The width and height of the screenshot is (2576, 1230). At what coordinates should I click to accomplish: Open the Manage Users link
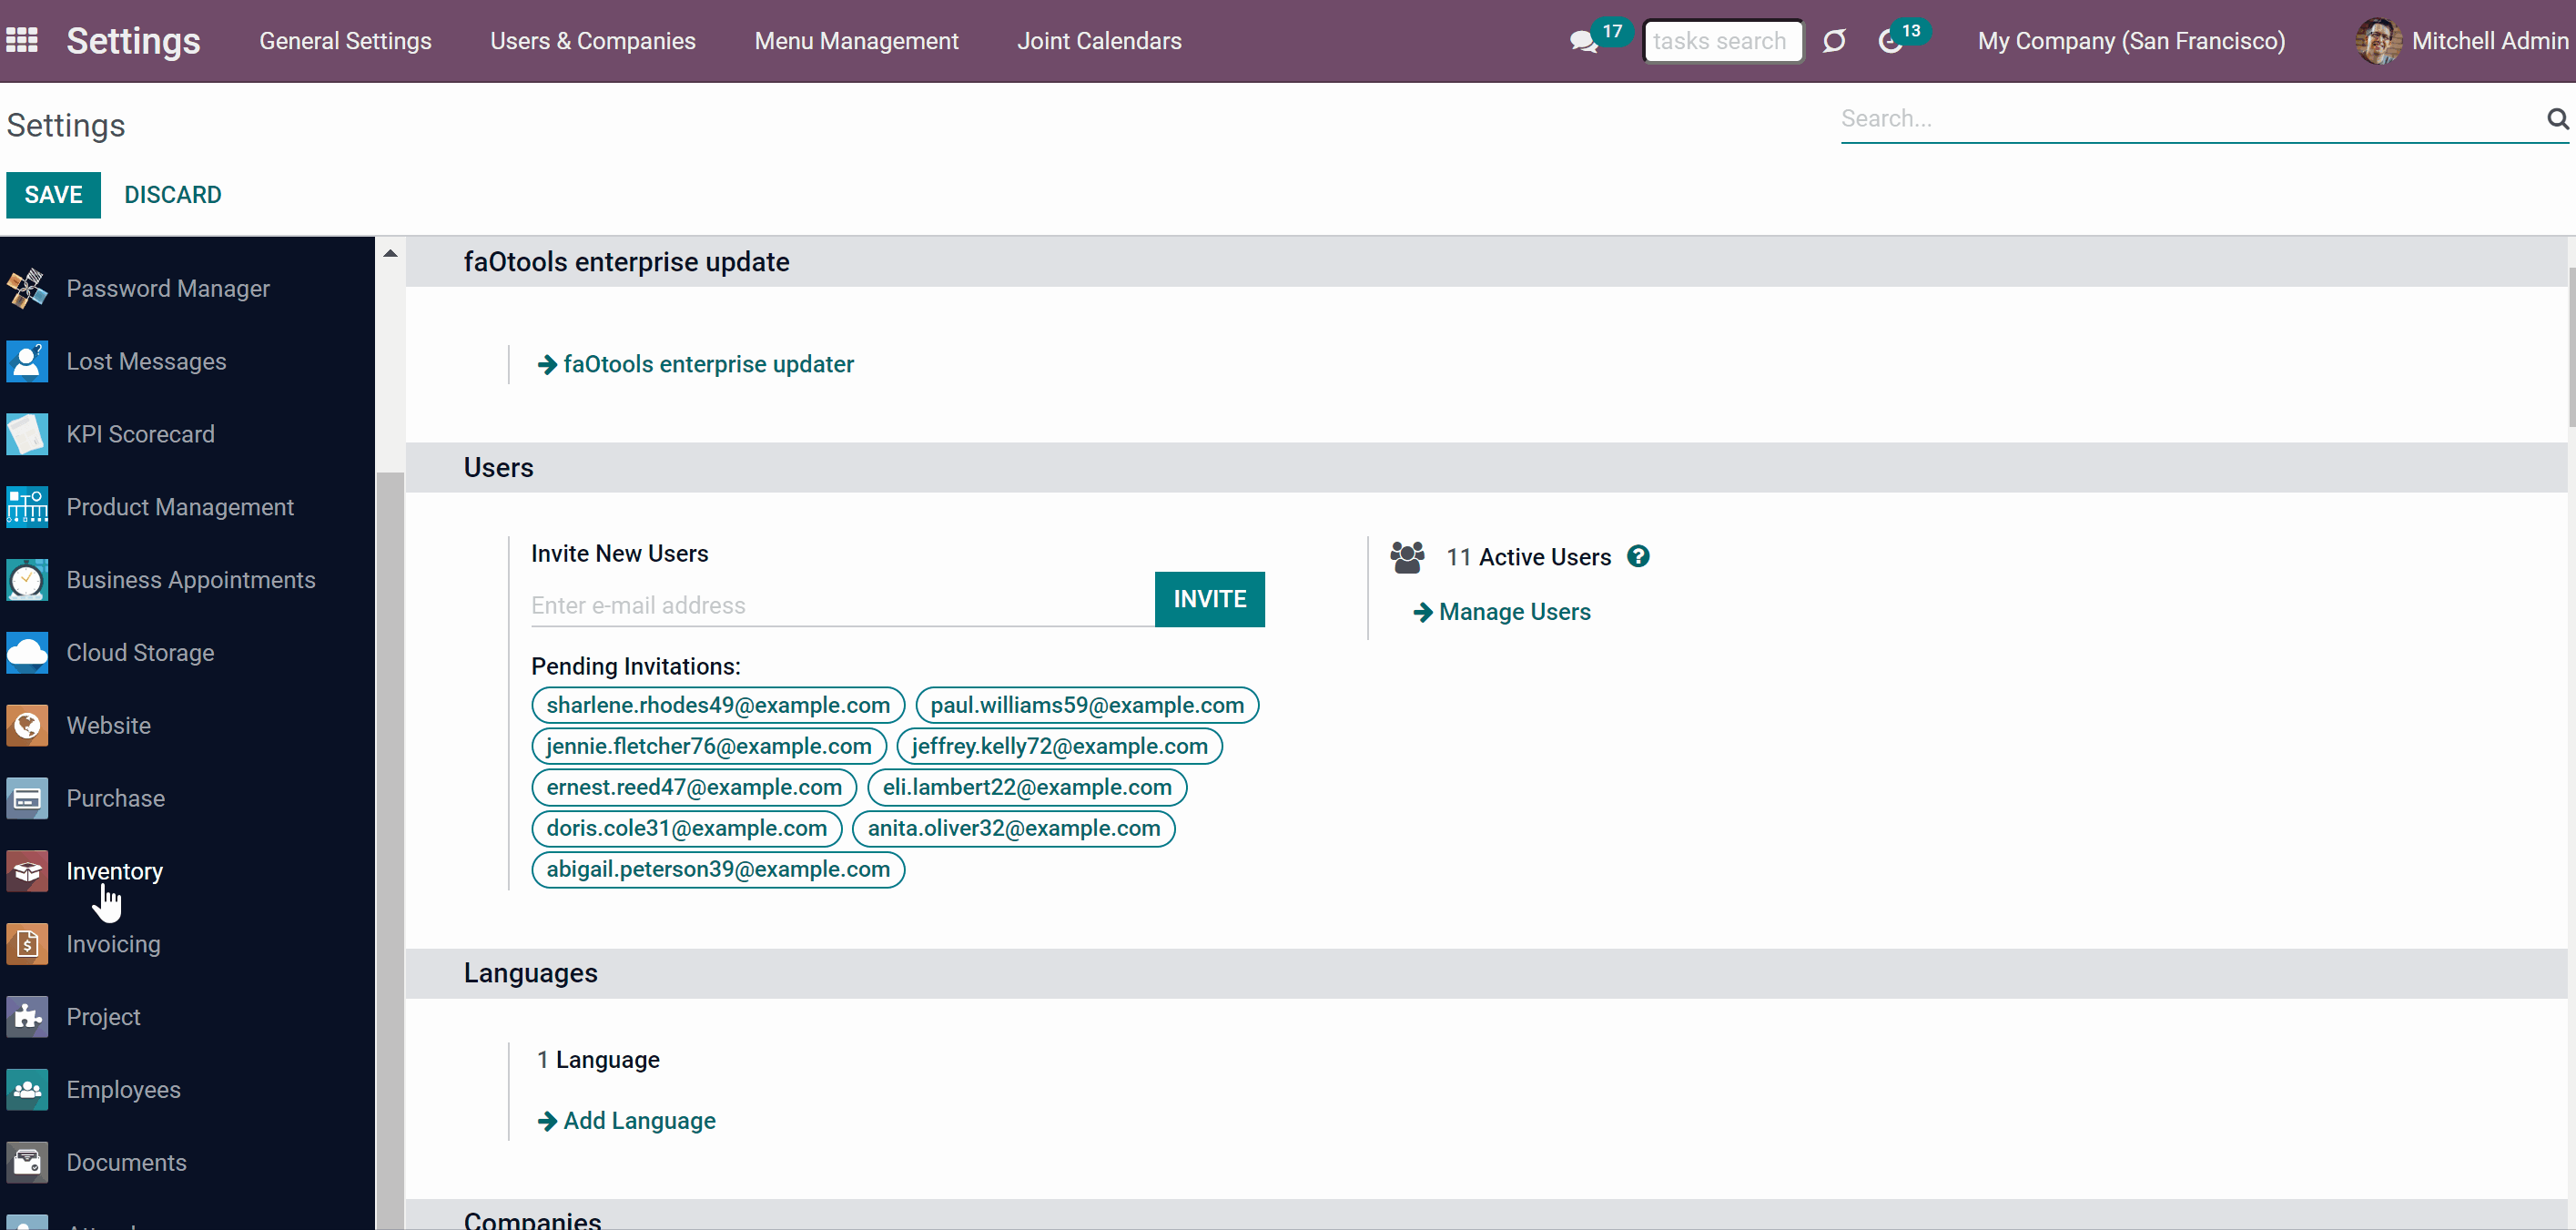tap(1502, 612)
